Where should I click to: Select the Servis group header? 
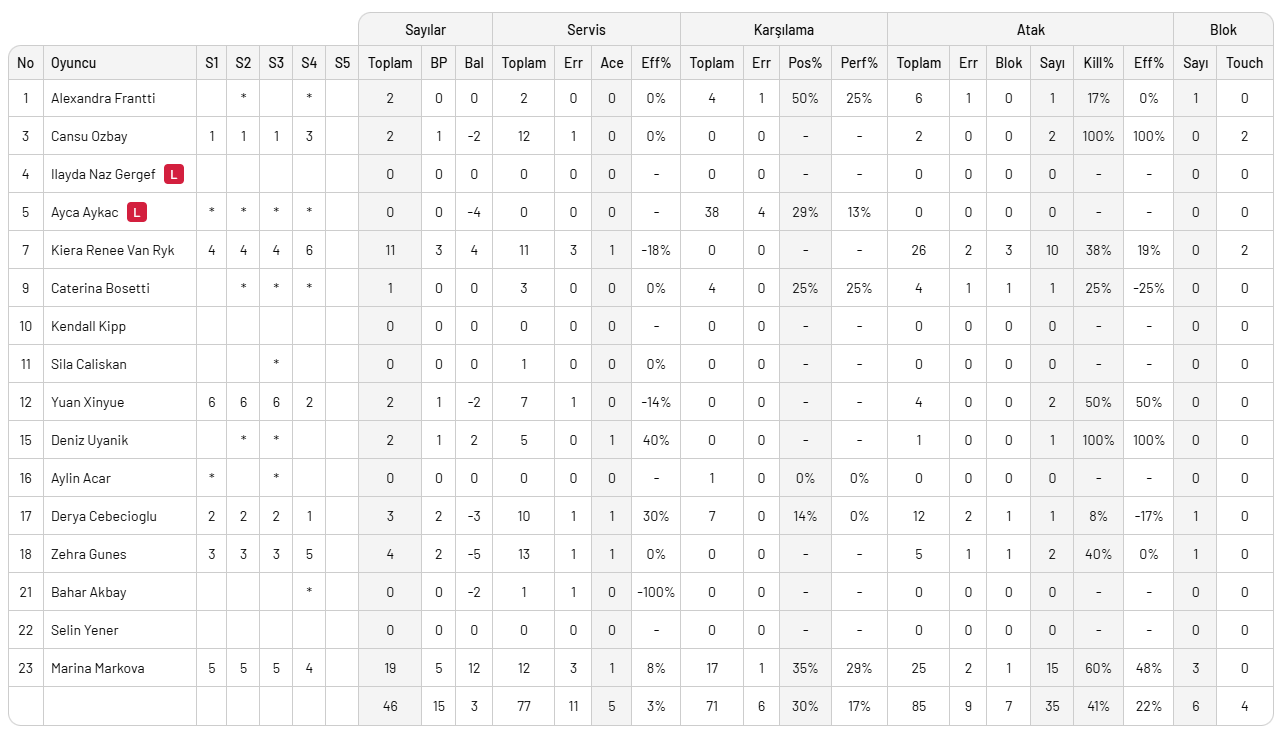[x=585, y=30]
